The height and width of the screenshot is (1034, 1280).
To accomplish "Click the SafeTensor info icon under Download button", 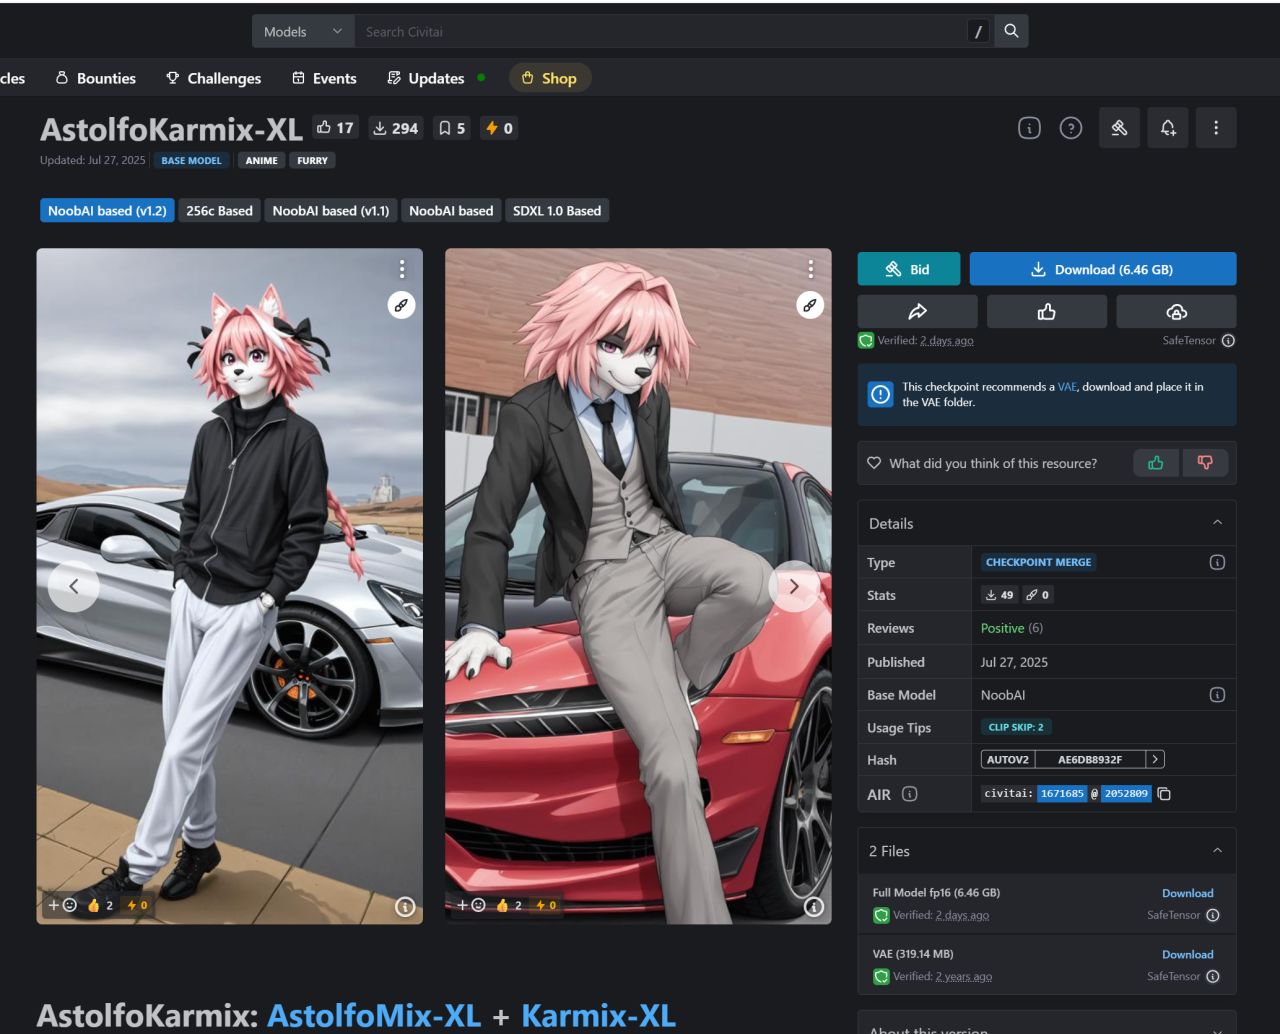I will coord(1228,341).
